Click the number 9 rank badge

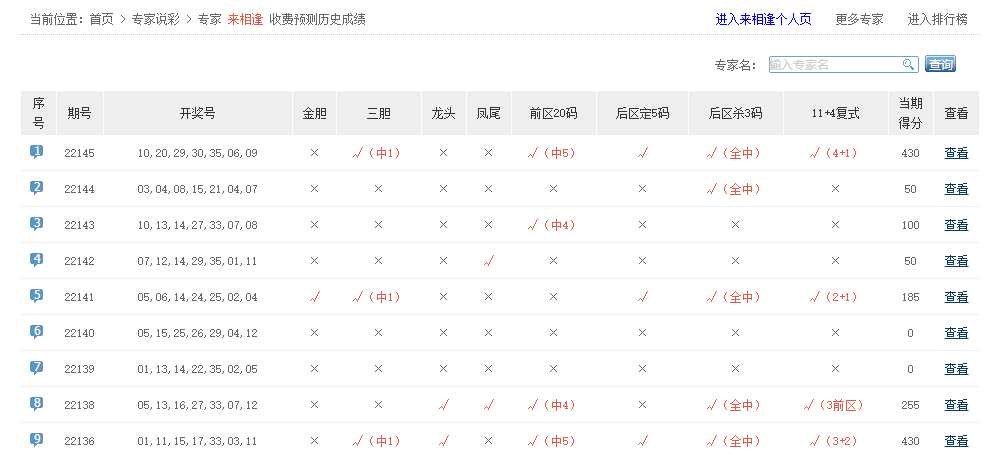coord(37,439)
